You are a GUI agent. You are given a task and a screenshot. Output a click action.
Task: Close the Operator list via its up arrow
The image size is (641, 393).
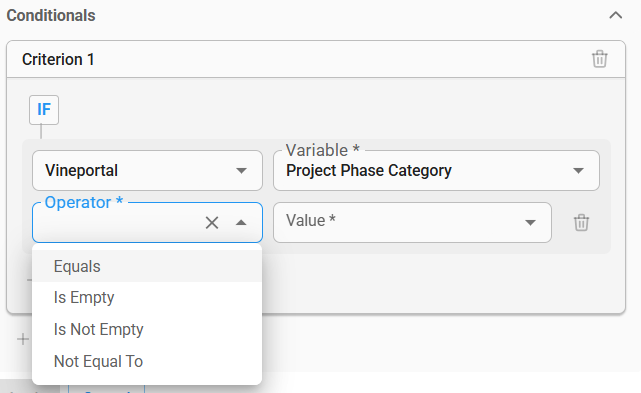click(x=241, y=223)
